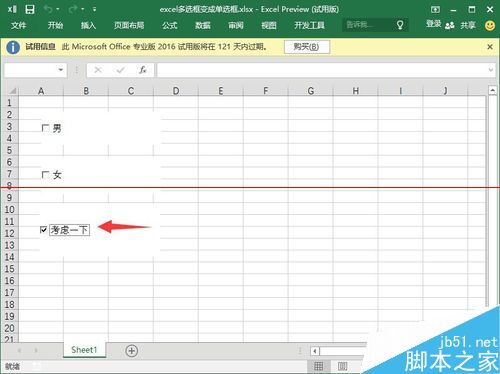Click the Save icon in quick access toolbar
The height and width of the screenshot is (374, 500).
click(30, 9)
